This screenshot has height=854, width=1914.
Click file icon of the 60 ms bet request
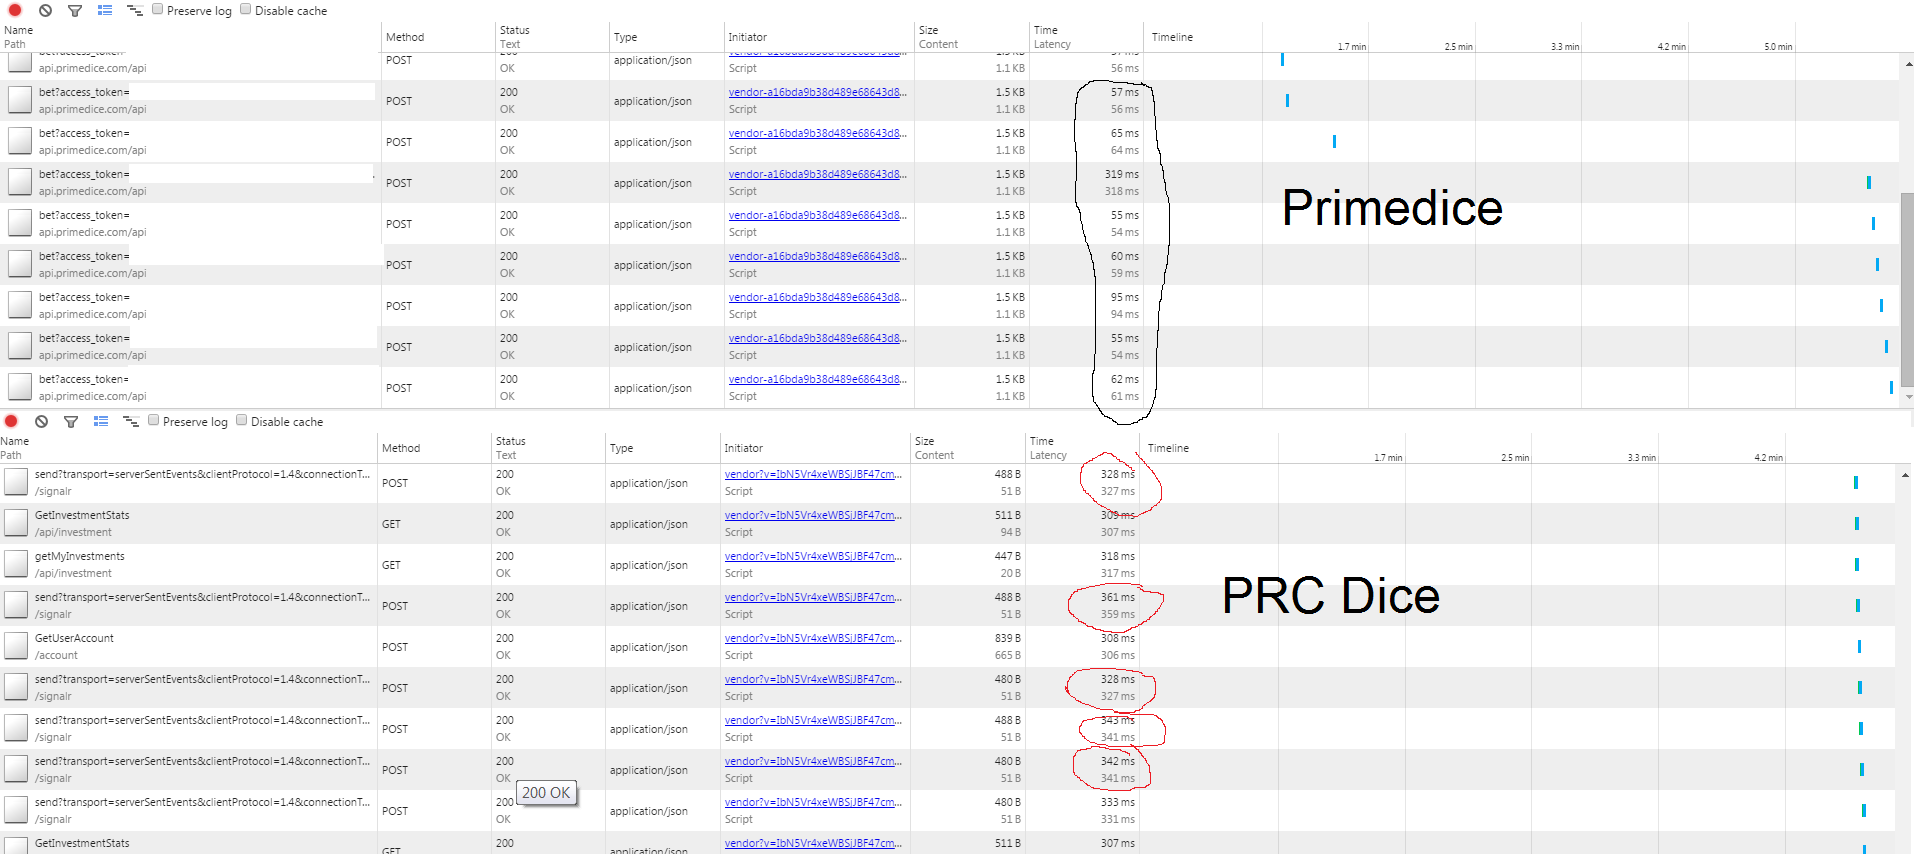[x=20, y=264]
